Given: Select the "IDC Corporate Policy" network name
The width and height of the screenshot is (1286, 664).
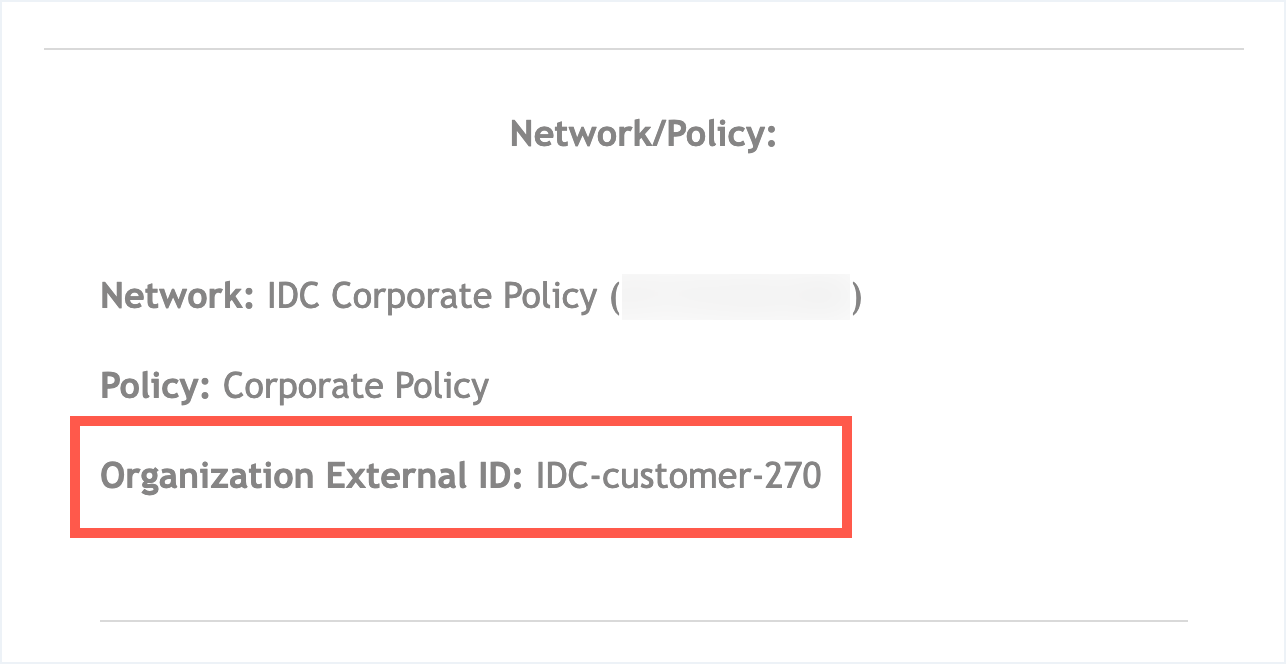Looking at the screenshot, I should point(432,297).
